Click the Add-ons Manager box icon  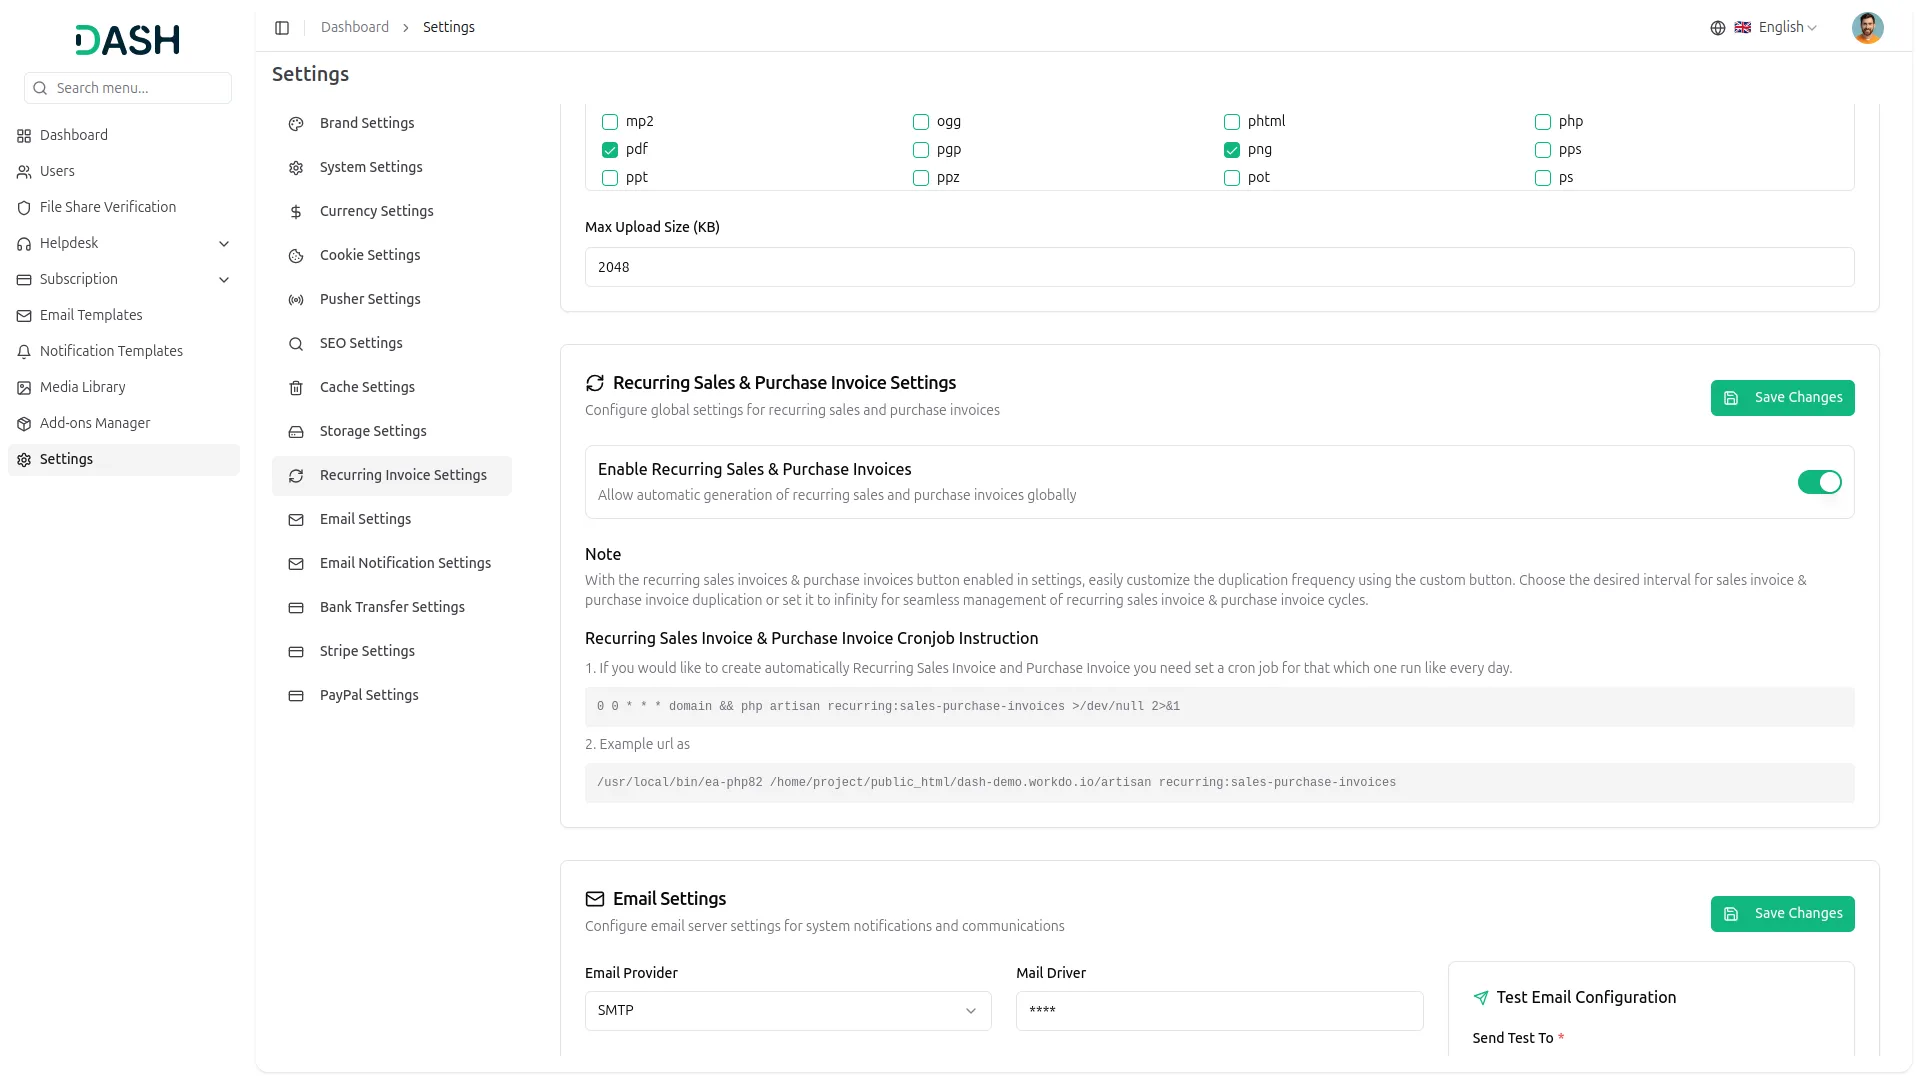[24, 424]
